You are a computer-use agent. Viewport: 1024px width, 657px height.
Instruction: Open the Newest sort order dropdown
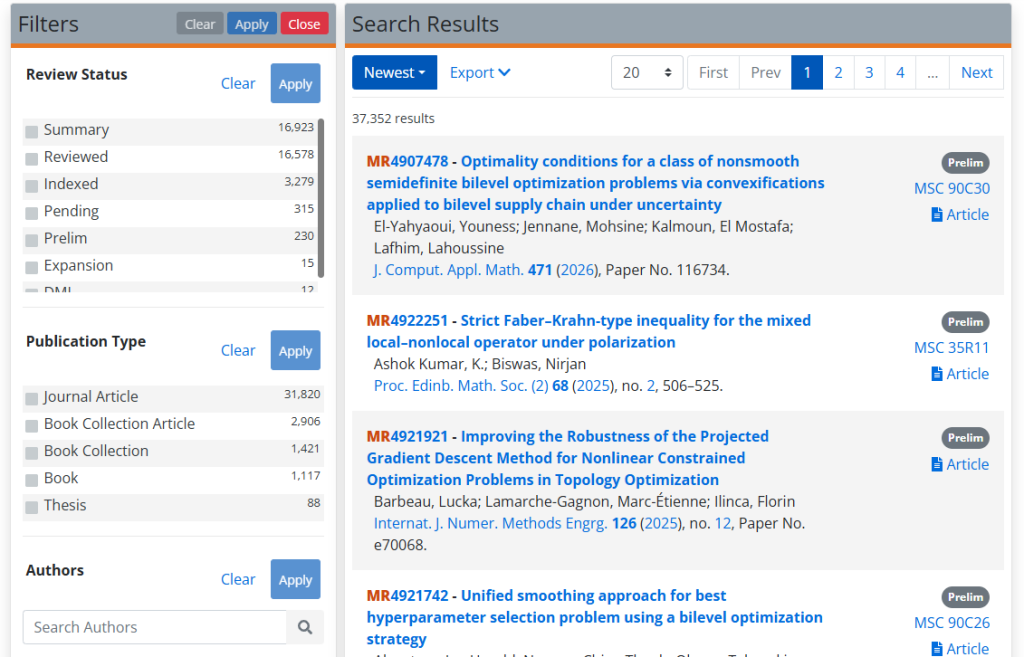click(394, 73)
